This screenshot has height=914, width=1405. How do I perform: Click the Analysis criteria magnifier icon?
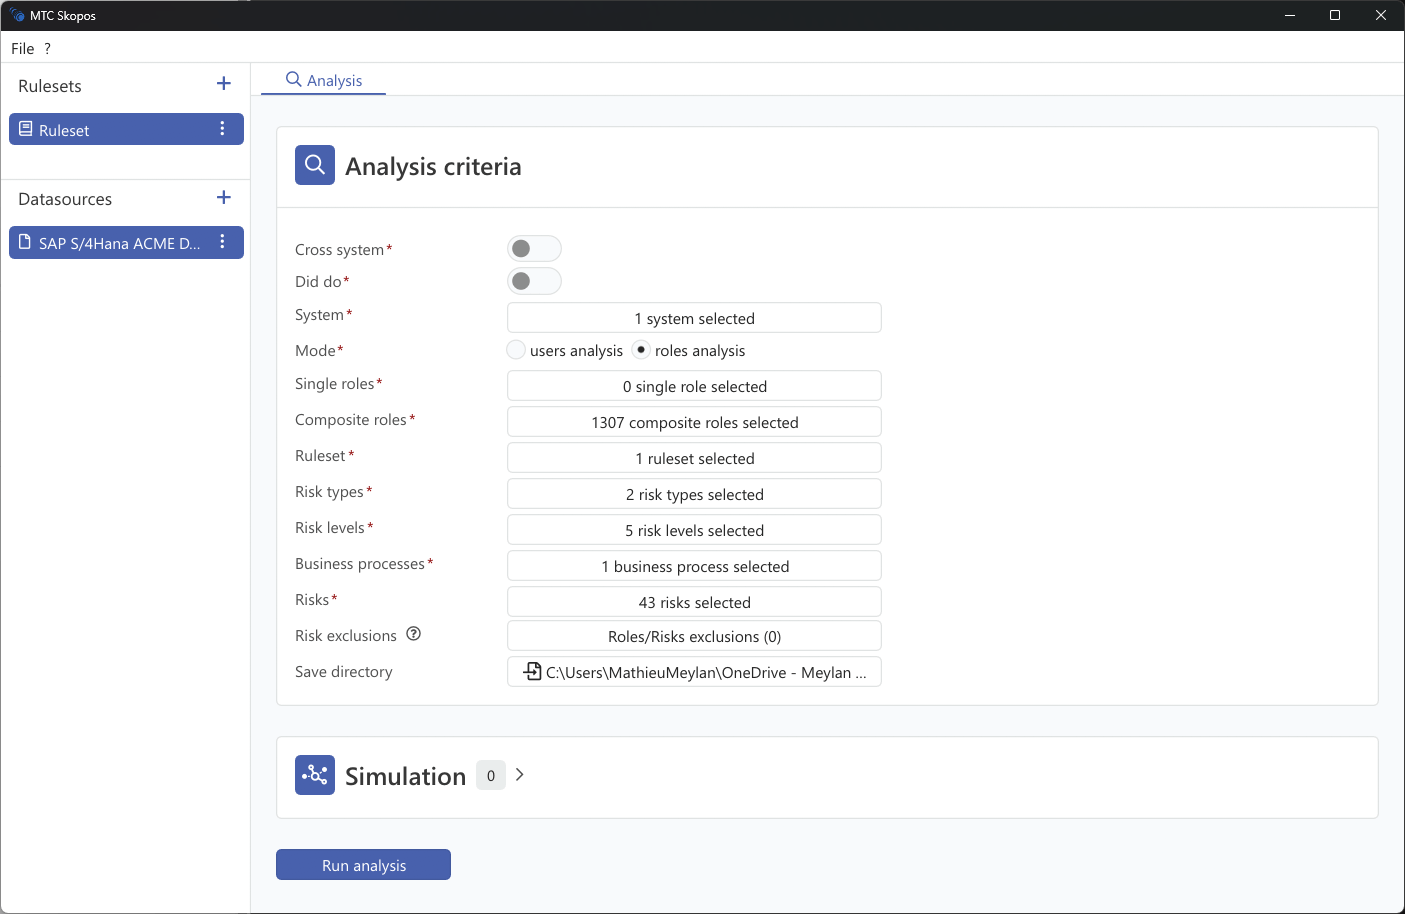(x=315, y=165)
